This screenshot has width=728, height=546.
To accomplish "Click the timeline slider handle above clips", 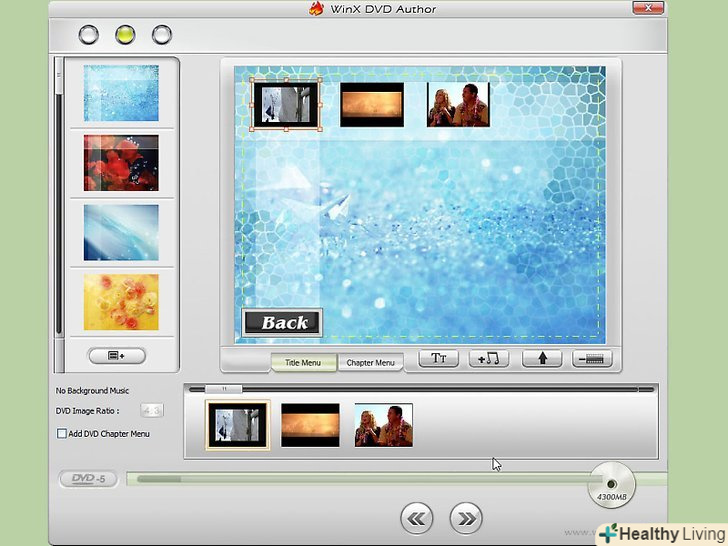I will pyautogui.click(x=224, y=389).
